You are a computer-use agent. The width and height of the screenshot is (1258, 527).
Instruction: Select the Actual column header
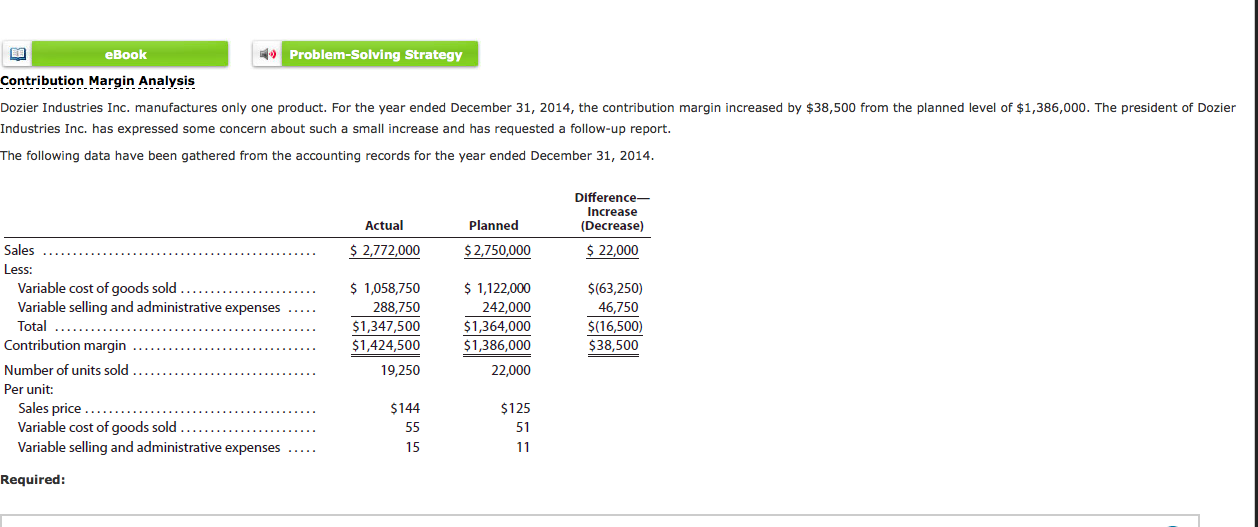[385, 226]
